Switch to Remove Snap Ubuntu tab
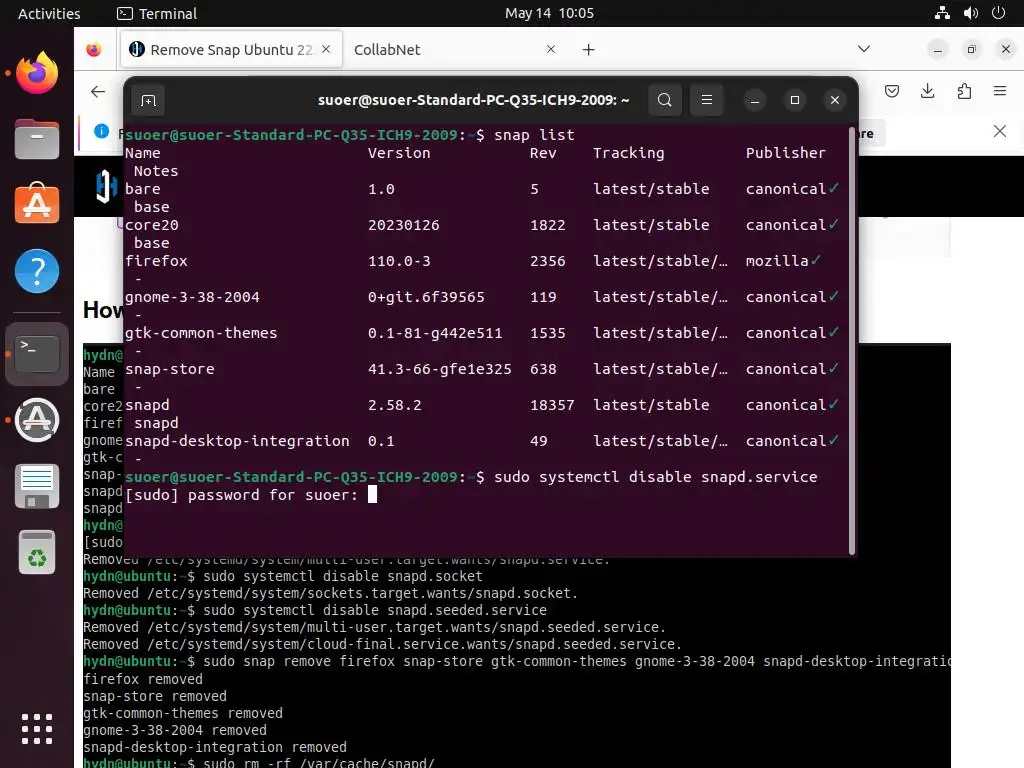This screenshot has height=768, width=1024. (x=231, y=50)
